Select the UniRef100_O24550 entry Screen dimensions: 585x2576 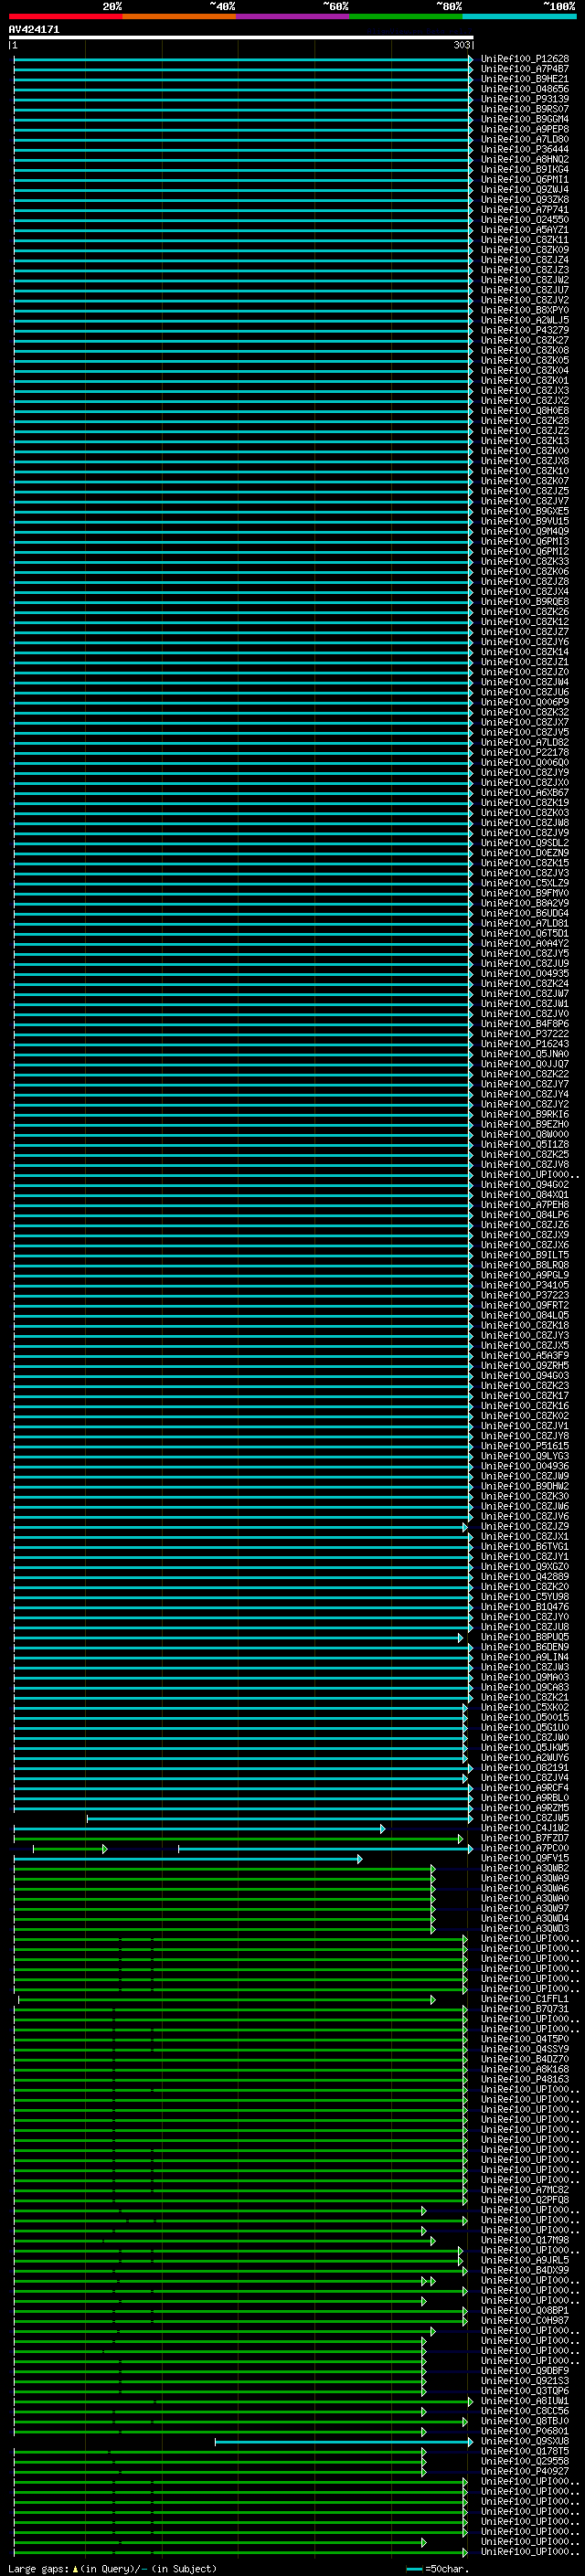tap(524, 220)
